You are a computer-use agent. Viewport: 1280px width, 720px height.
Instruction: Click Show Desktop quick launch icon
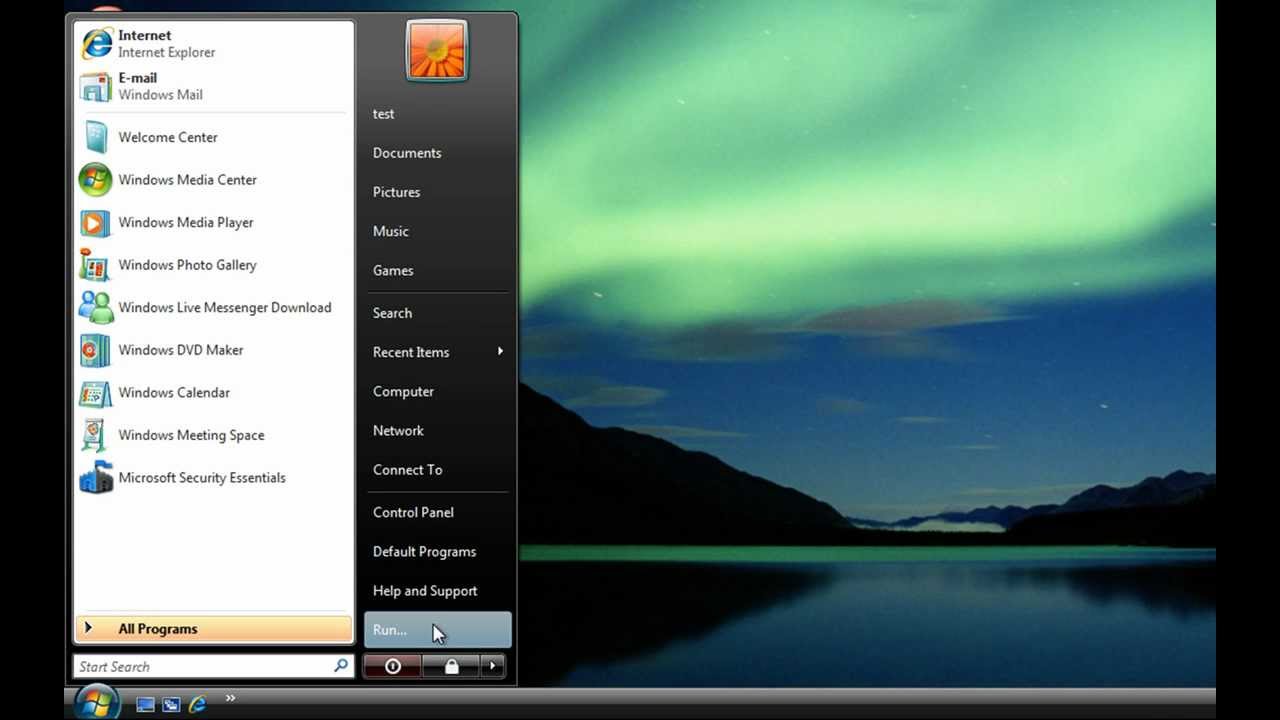coord(145,704)
